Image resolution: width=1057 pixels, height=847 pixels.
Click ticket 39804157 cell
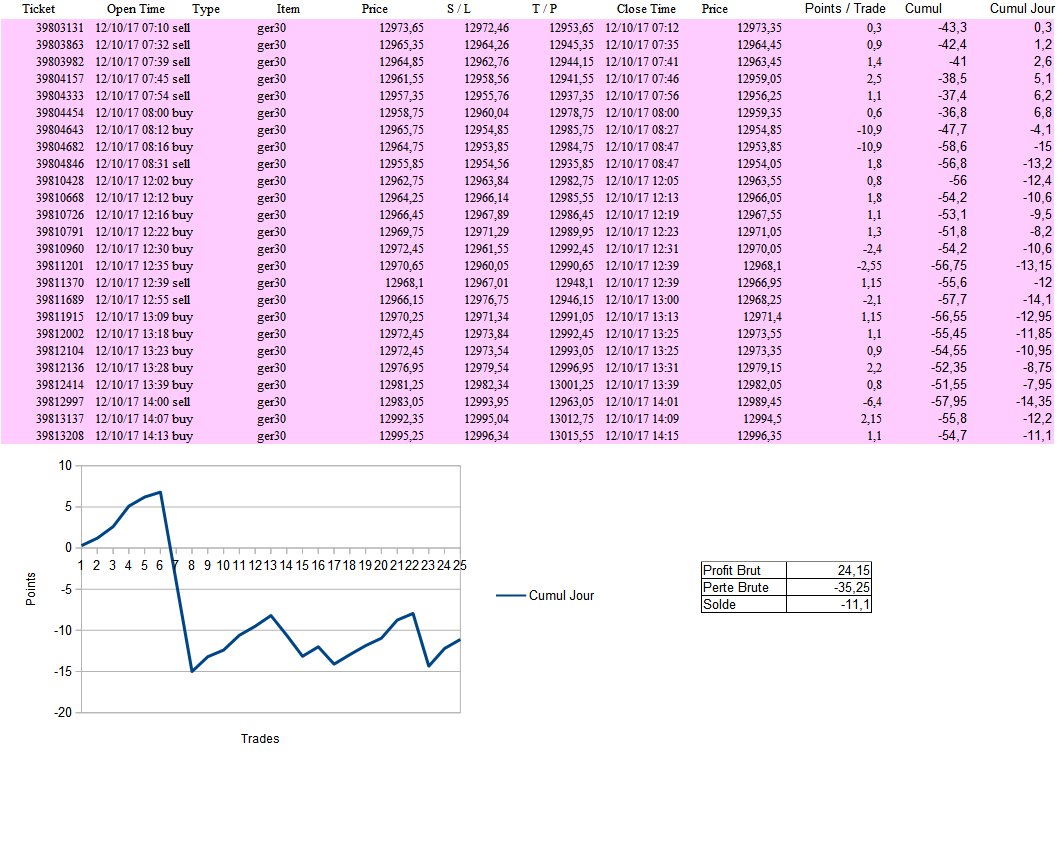(60, 79)
